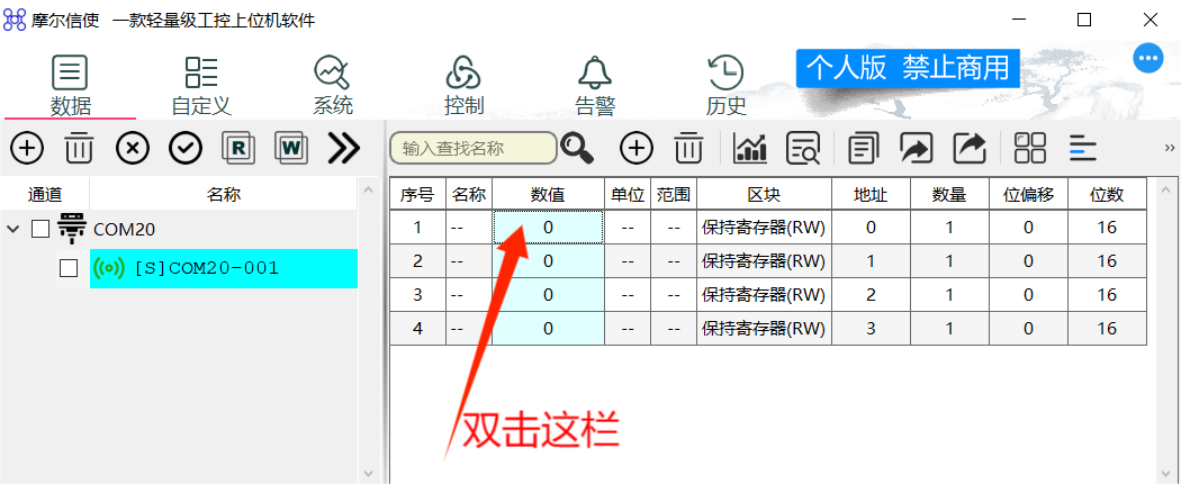Open the 历史 history tab
1183x490 pixels.
coord(726,85)
